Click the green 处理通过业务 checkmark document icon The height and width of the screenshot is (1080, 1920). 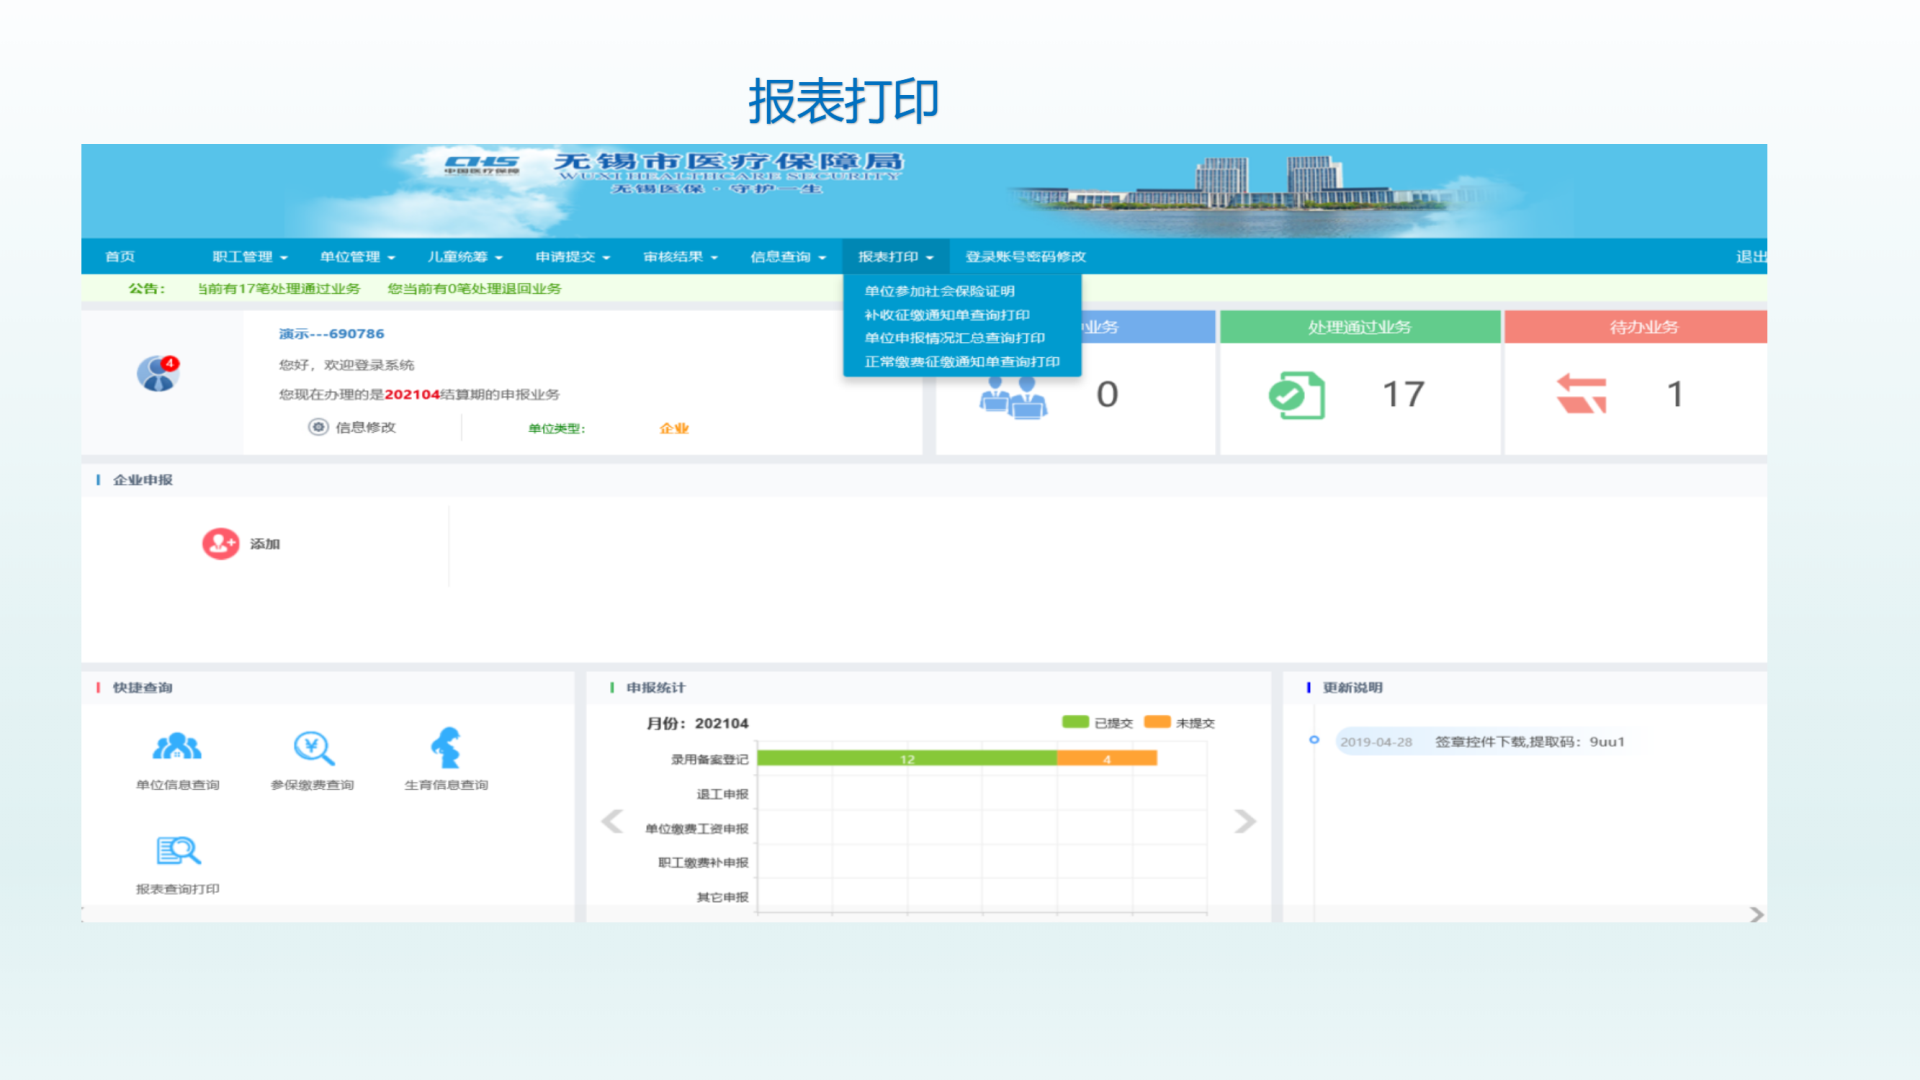point(1296,395)
